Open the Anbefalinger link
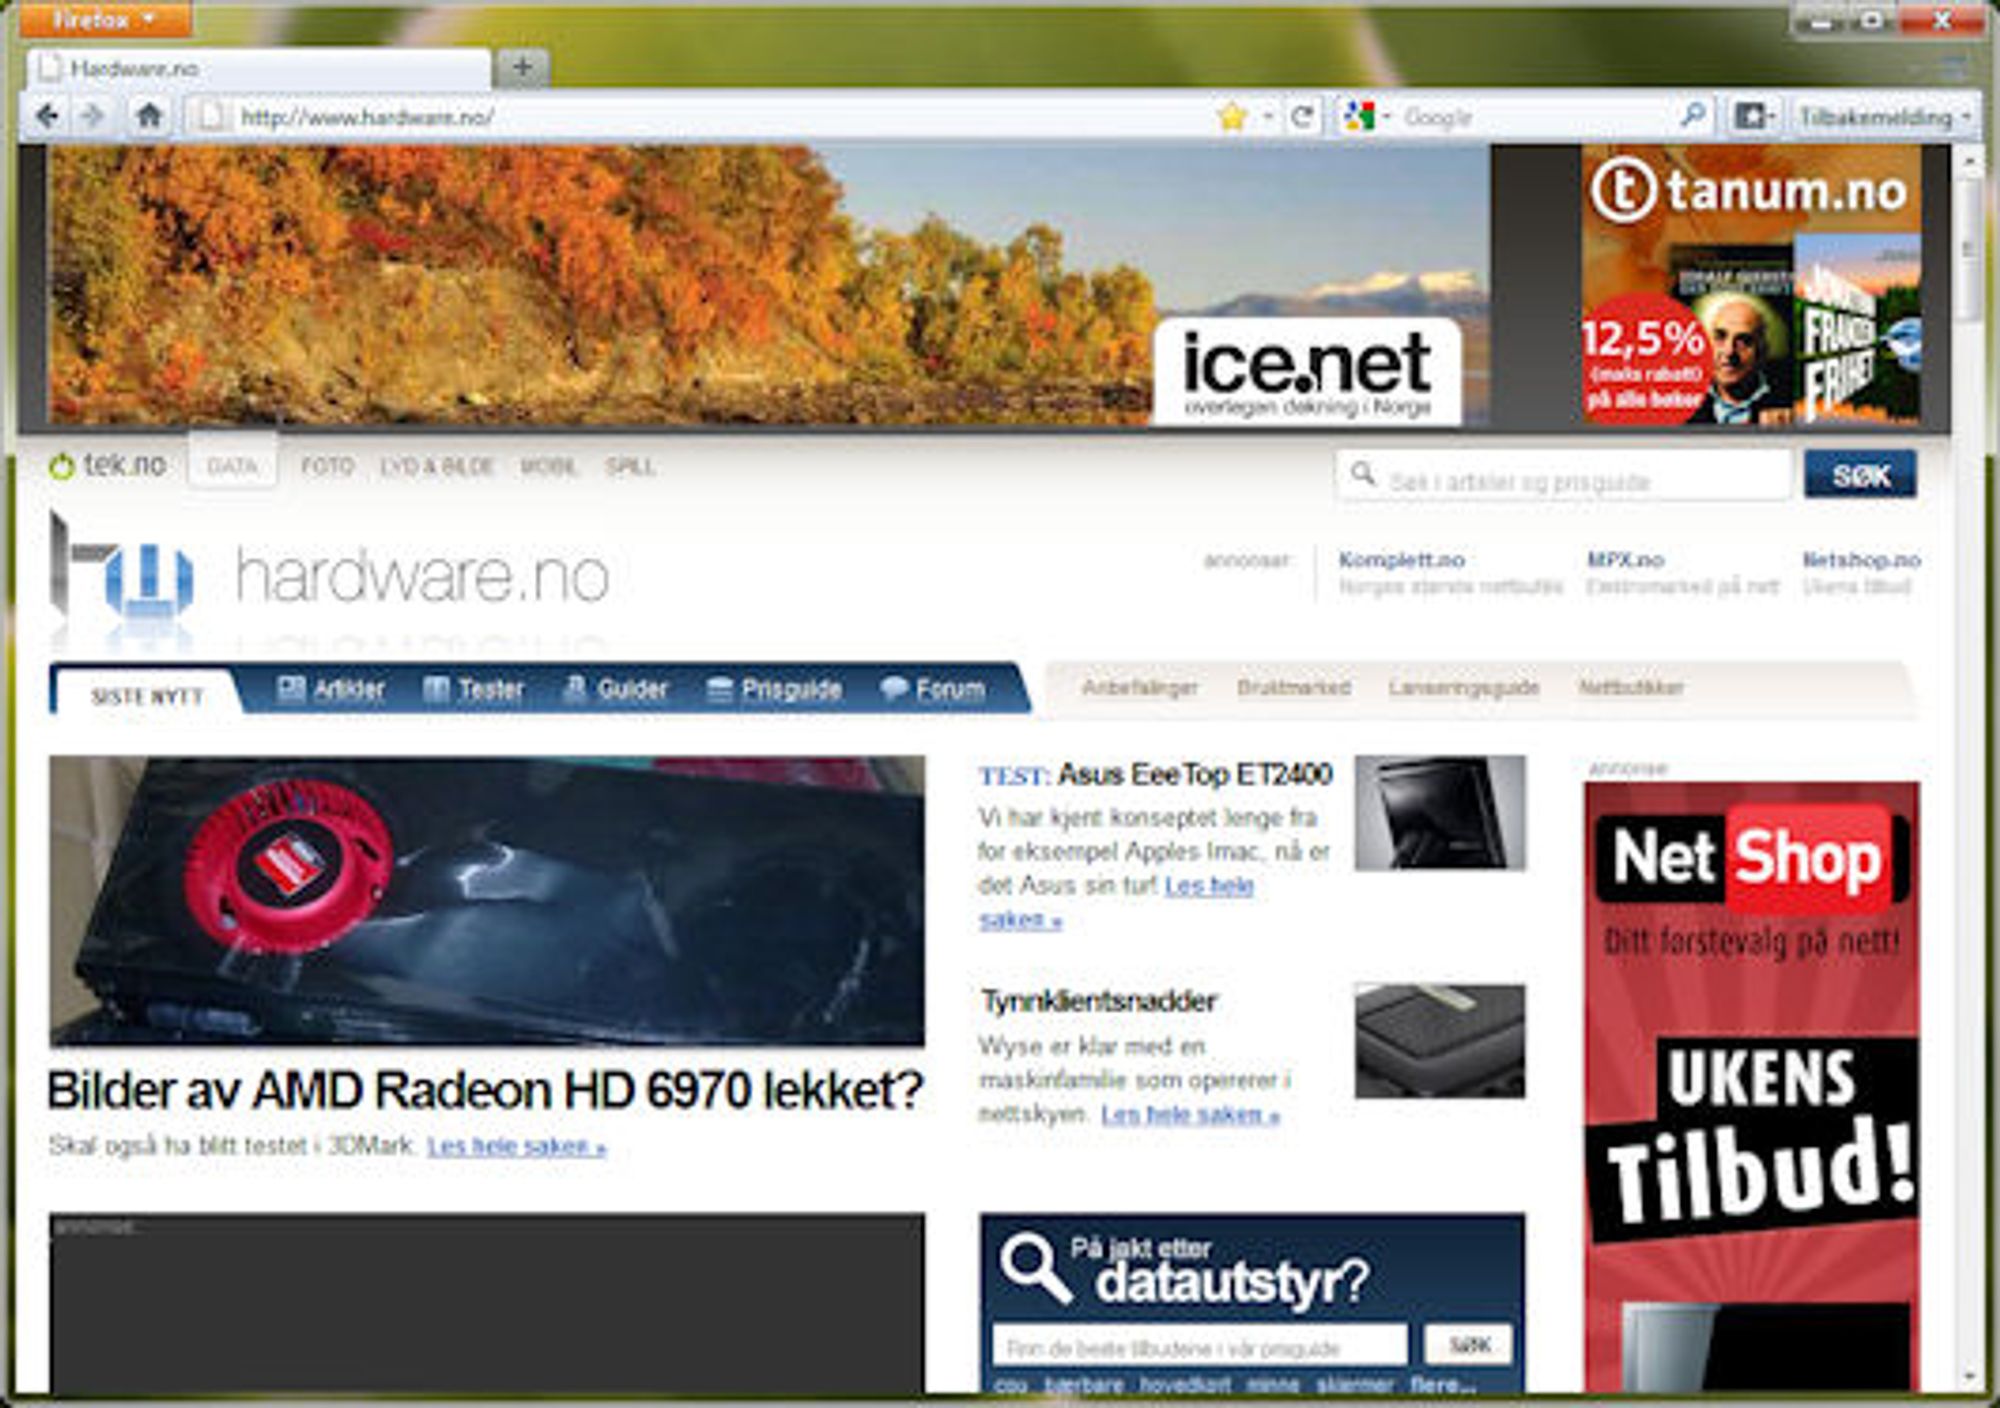Screen dimensions: 2000x1408 coord(1140,688)
